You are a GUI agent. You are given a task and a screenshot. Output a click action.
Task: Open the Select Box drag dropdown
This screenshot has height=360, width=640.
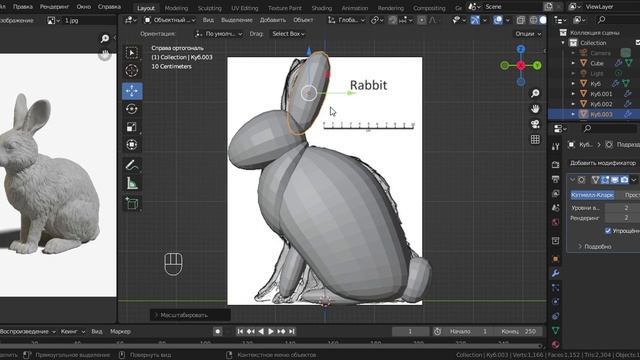click(x=289, y=34)
